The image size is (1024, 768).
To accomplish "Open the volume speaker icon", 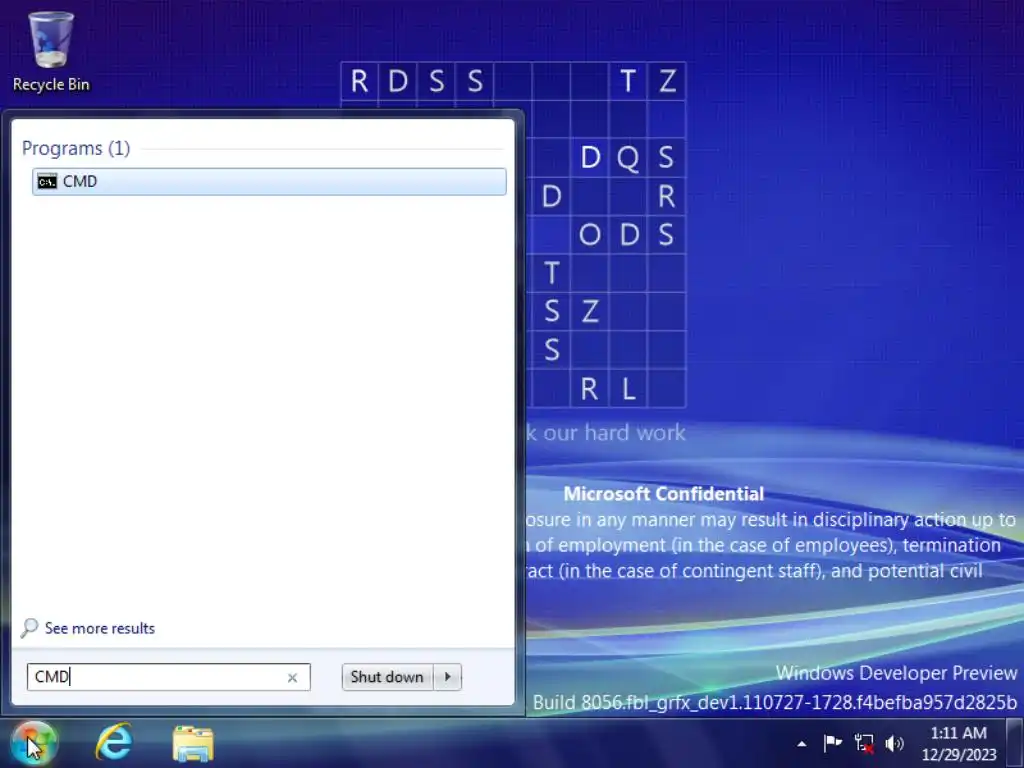I will [x=894, y=743].
